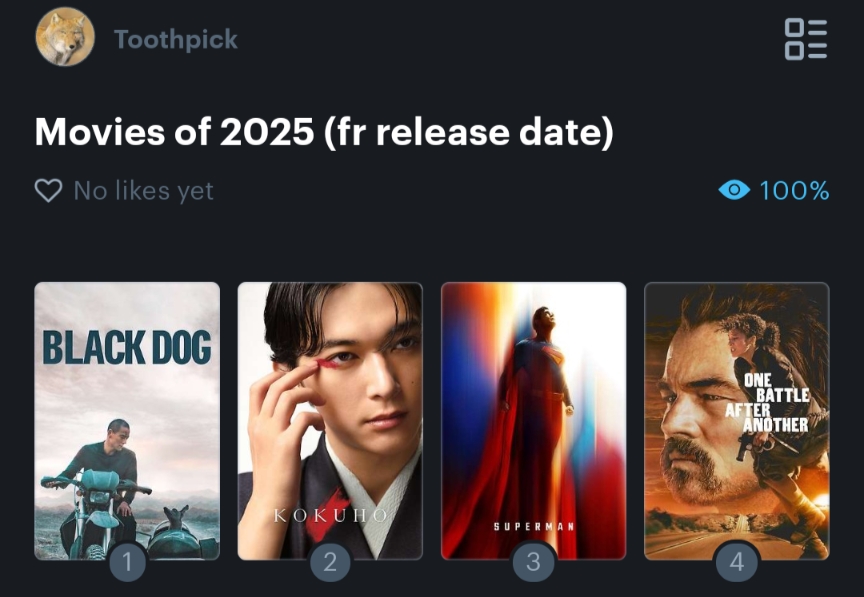864x597 pixels.
Task: Click the blue eye watched icon
Action: pyautogui.click(x=734, y=190)
